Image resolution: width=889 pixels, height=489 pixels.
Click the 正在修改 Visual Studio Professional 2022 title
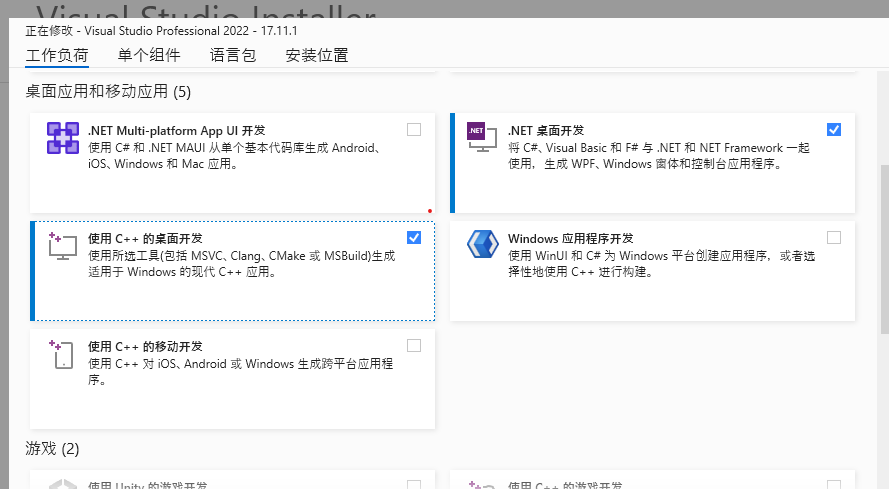(162, 31)
